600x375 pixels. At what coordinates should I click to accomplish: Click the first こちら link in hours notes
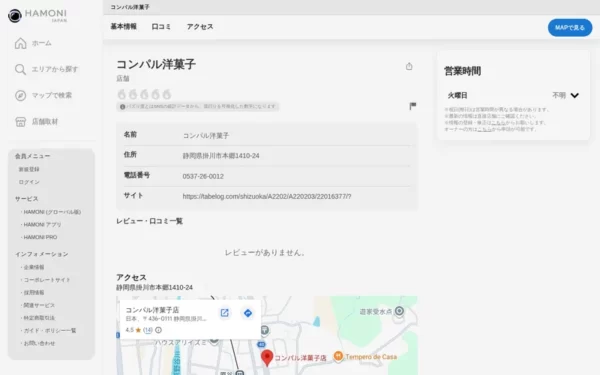498,122
